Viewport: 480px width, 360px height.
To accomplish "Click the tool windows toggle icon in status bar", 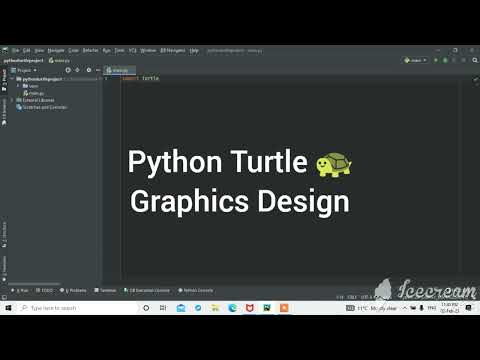I will point(4,297).
